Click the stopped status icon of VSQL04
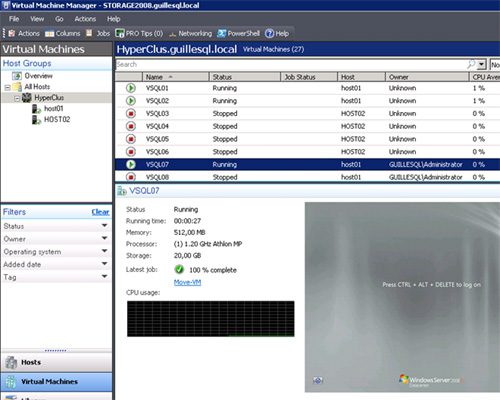Image resolution: width=500 pixels, height=400 pixels. tap(131, 126)
